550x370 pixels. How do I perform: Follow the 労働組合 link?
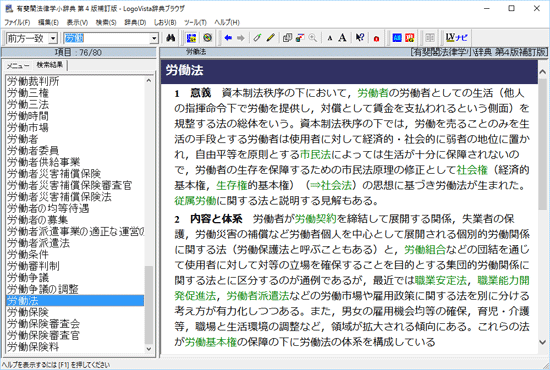pos(425,250)
